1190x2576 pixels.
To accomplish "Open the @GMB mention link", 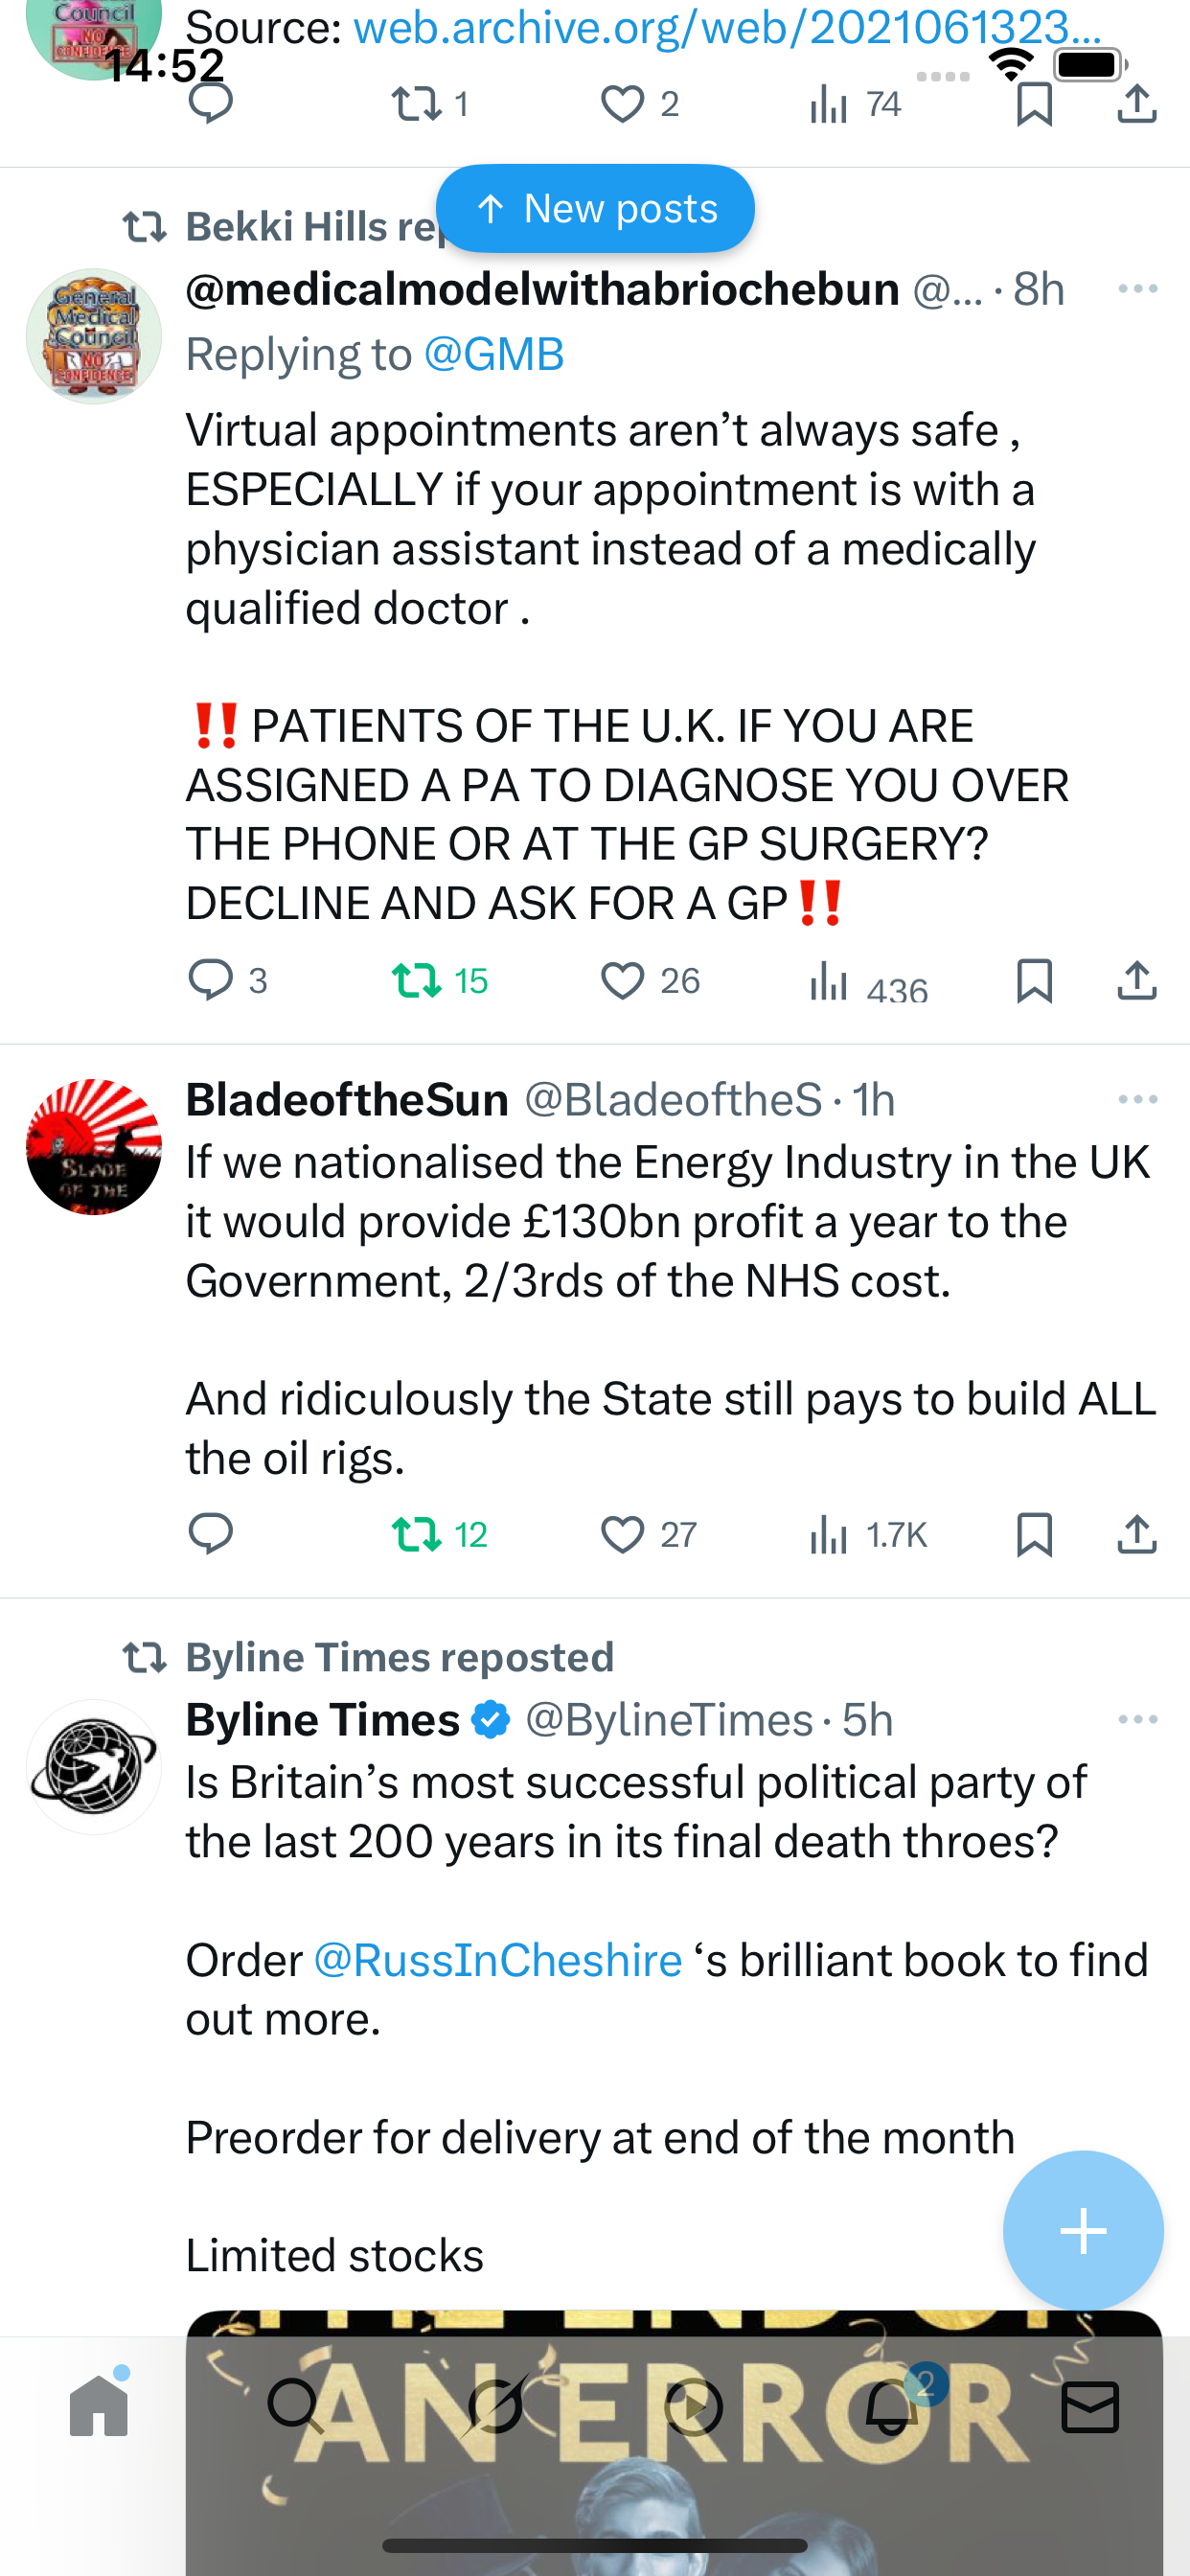I will (494, 354).
